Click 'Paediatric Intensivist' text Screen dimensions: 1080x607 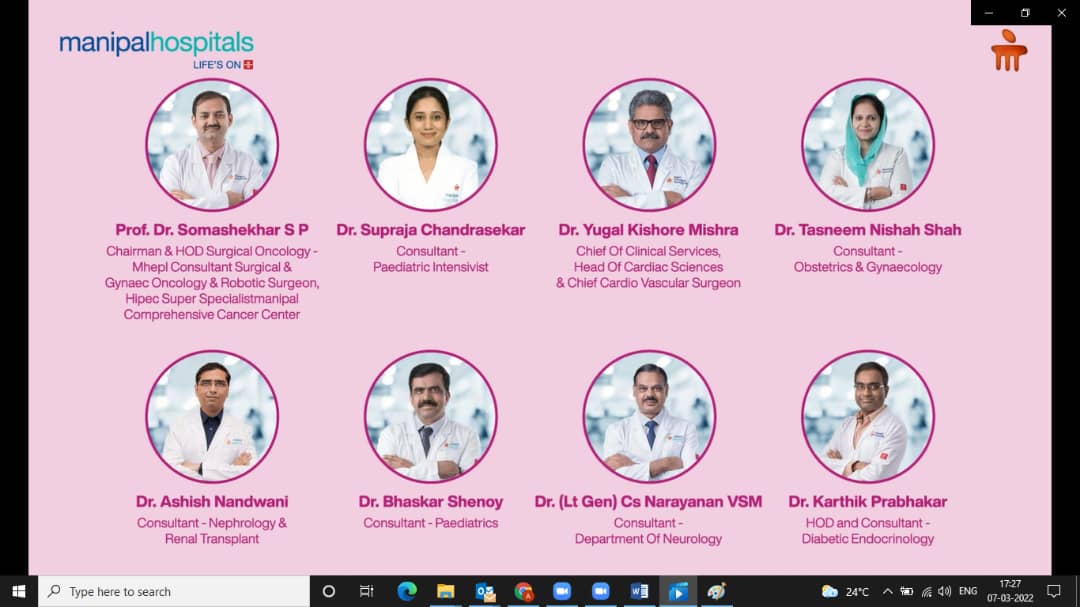pyautogui.click(x=430, y=267)
